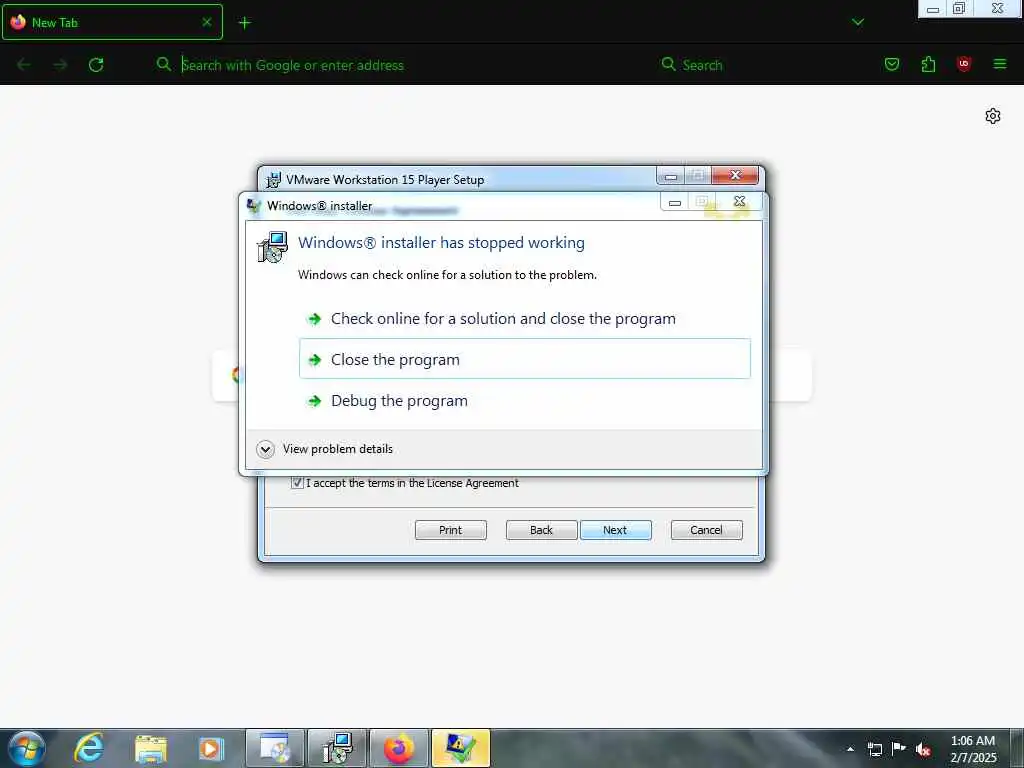This screenshot has width=1024, height=768.
Task: Minimize the VMware Workstation Setup window
Action: coord(671,176)
